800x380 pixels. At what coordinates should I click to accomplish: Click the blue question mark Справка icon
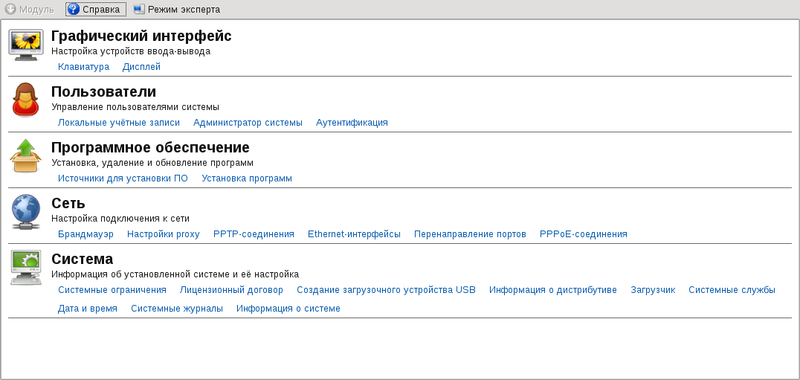[73, 9]
